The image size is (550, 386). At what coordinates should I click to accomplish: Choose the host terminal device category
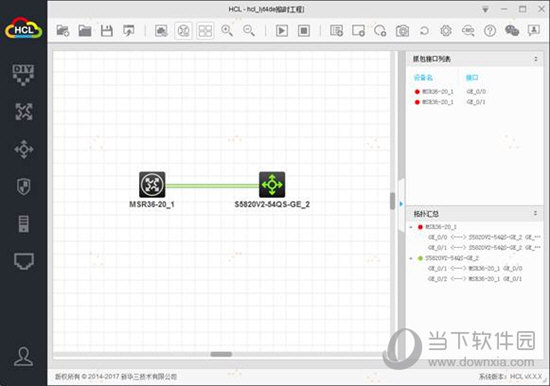point(24,224)
